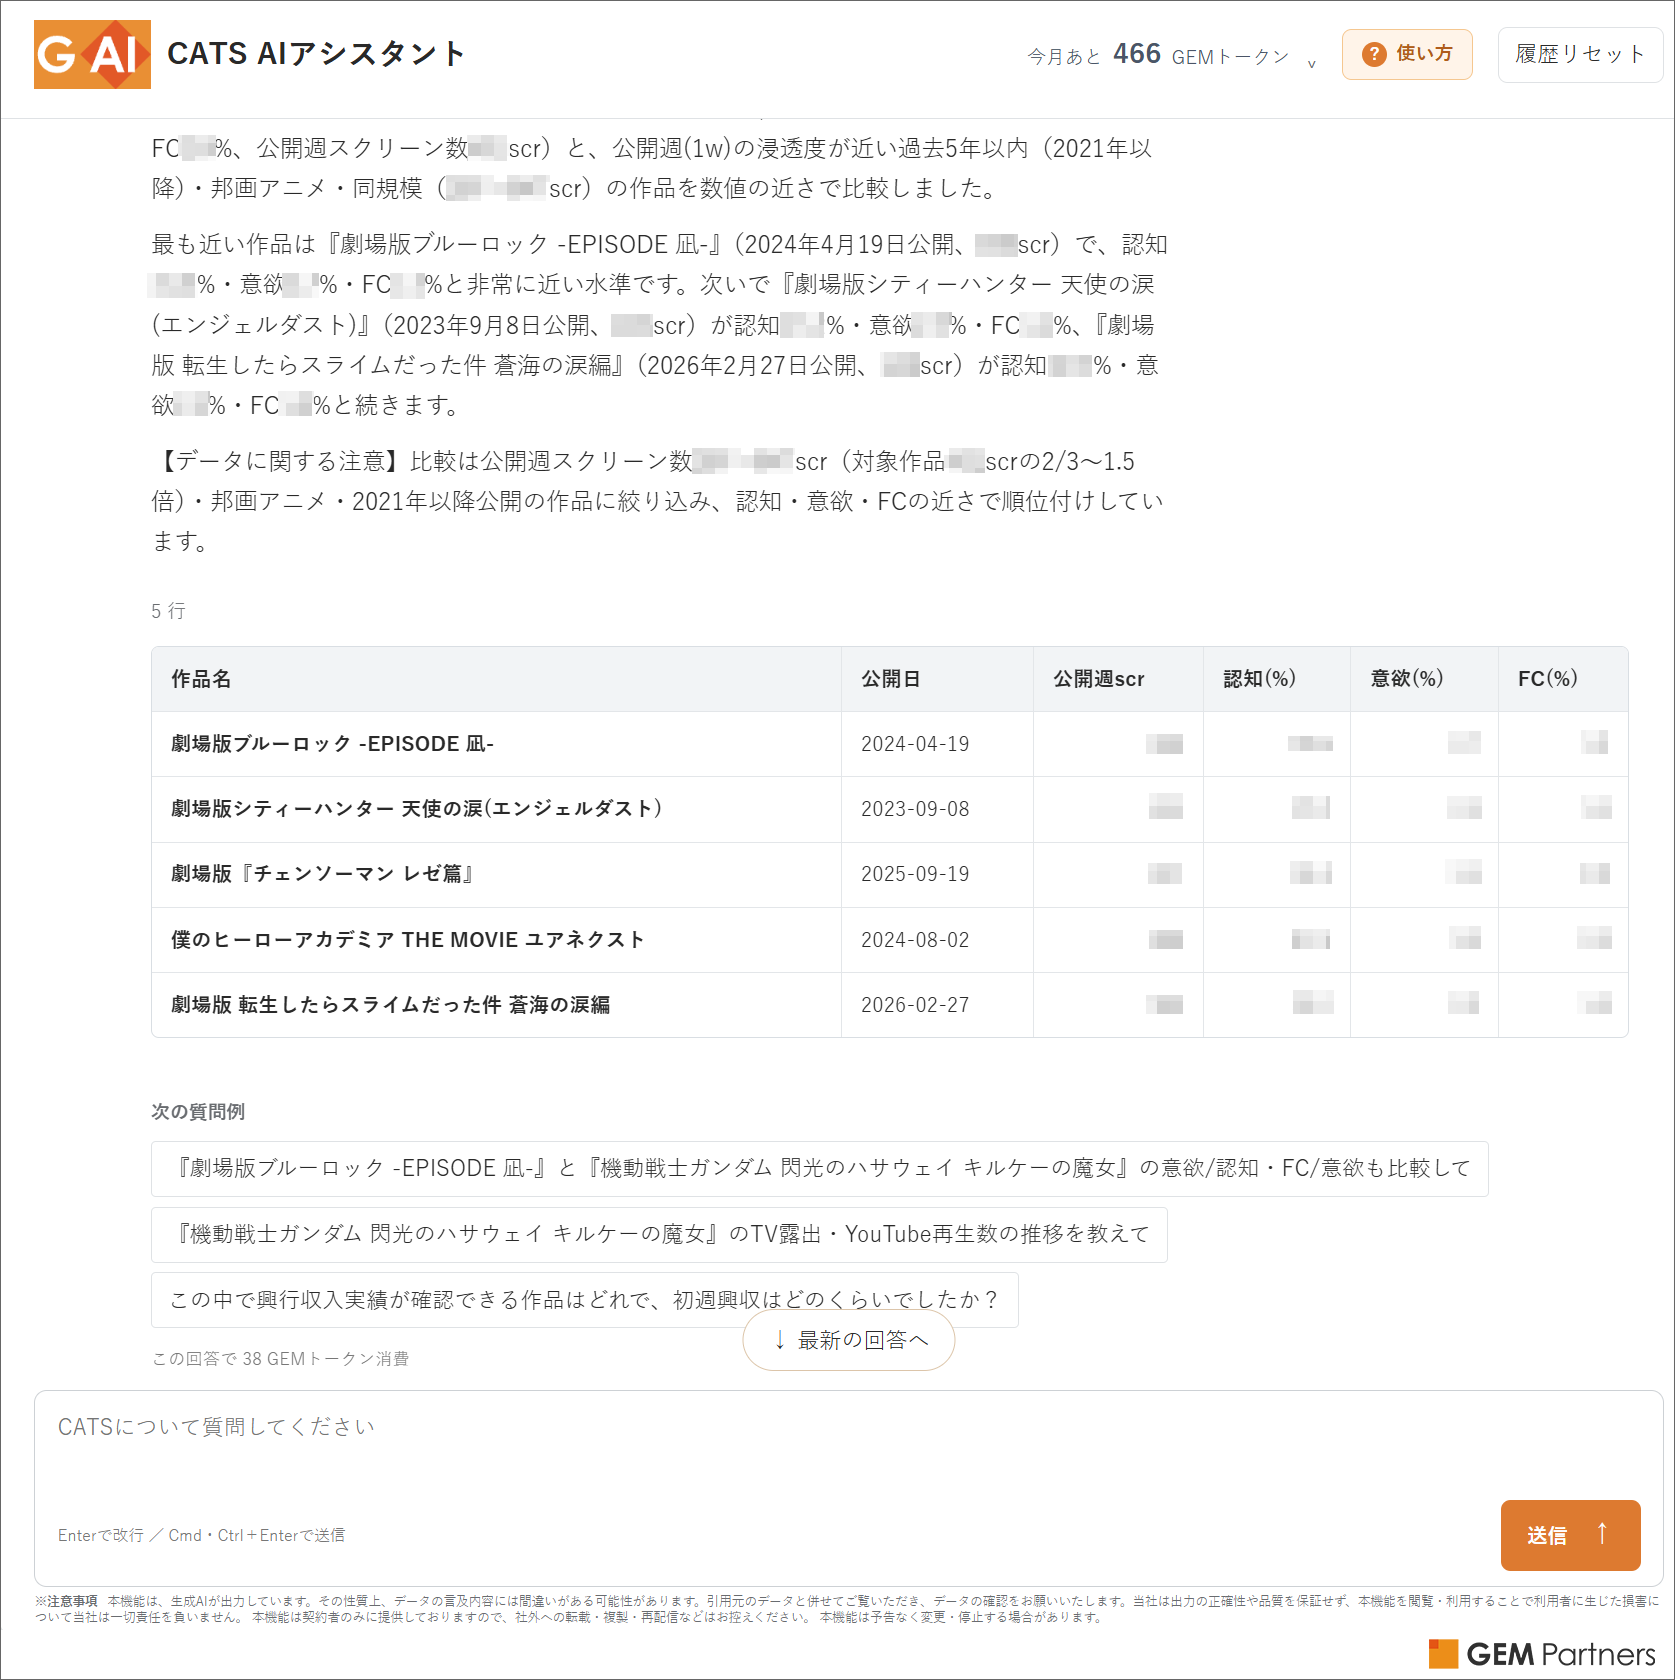Click the CATS AIアシスタント title
1675x1680 pixels.
pyautogui.click(x=316, y=54)
